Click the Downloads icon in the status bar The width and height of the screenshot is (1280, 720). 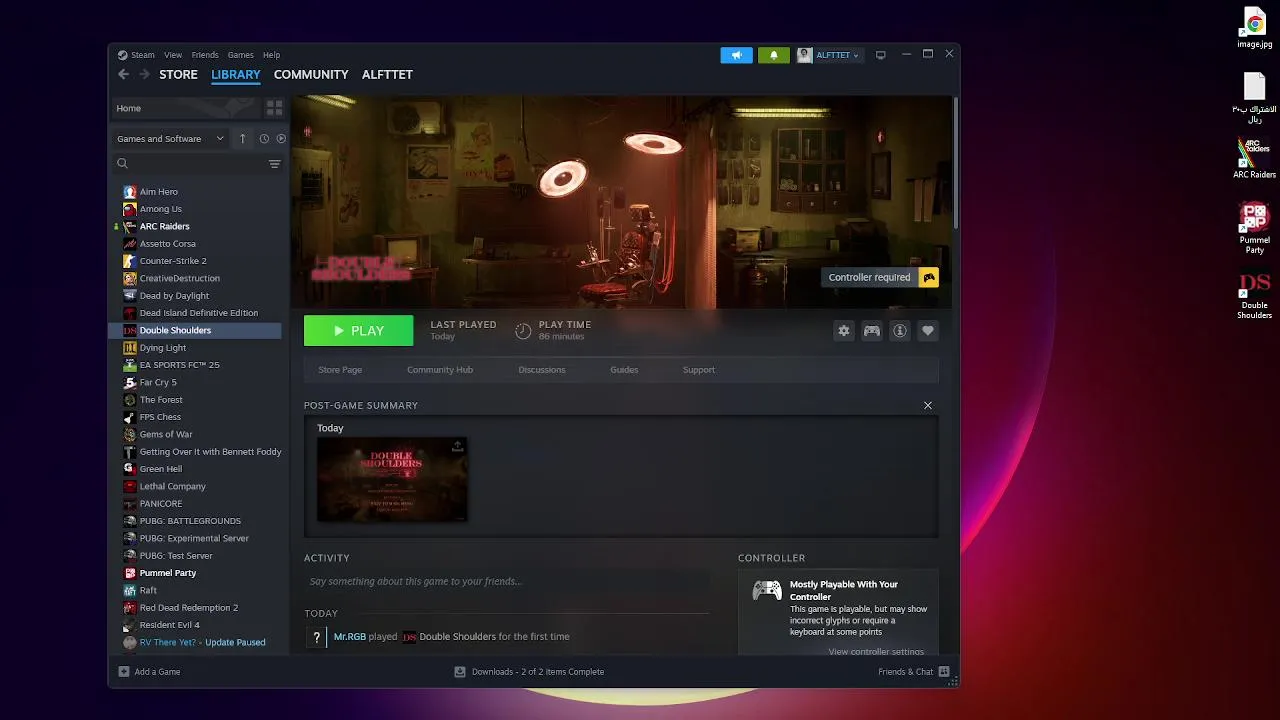click(x=461, y=672)
